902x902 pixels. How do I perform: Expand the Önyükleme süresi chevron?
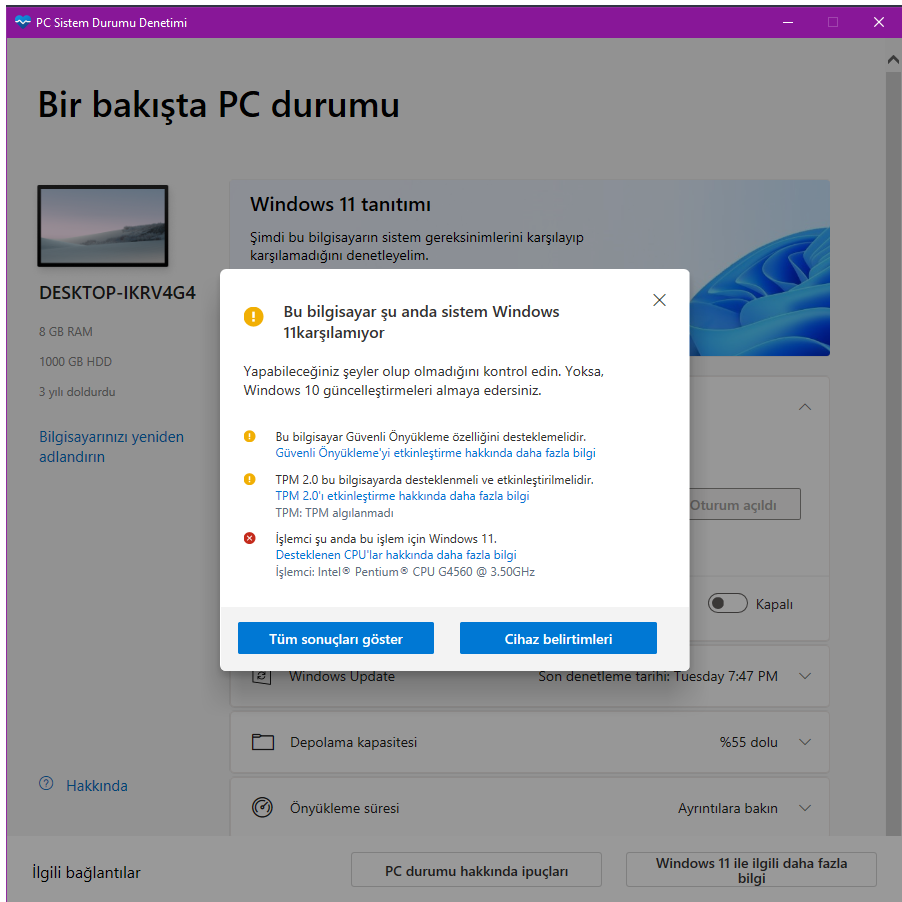click(805, 808)
